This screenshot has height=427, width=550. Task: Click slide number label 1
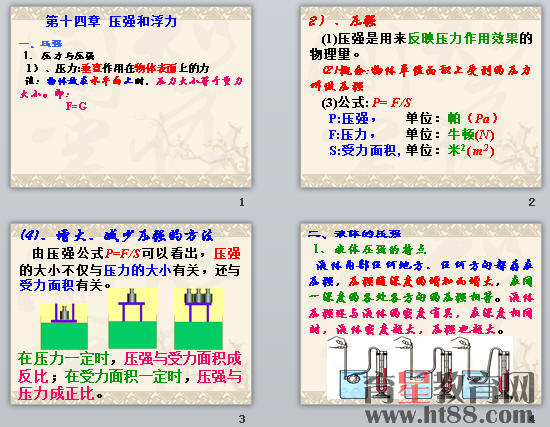click(x=241, y=202)
